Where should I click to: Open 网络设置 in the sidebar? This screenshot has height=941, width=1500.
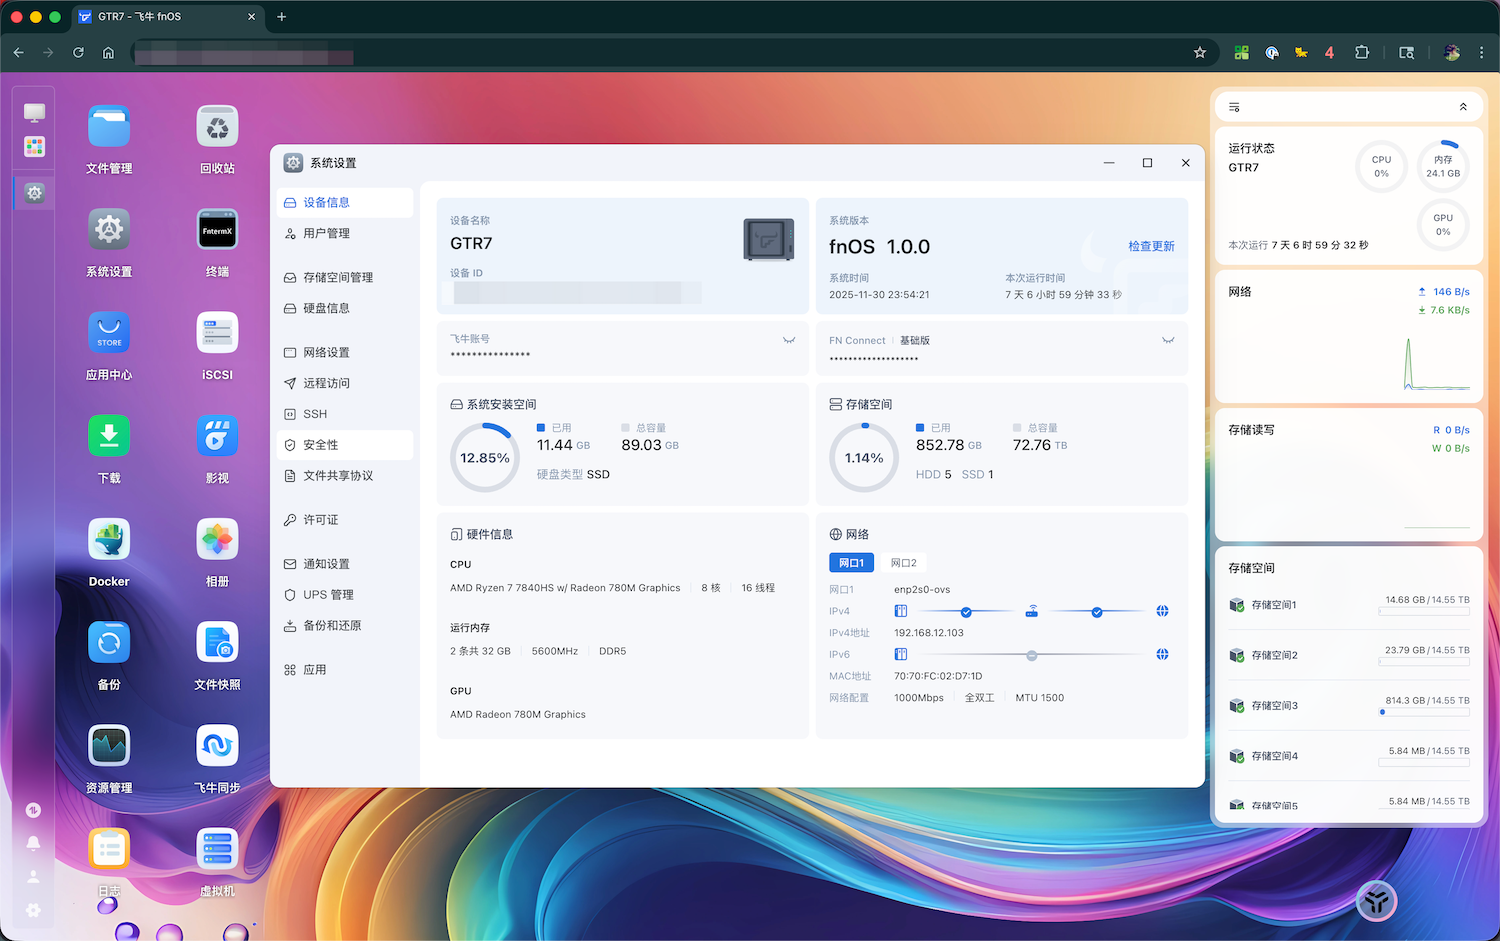[345, 352]
